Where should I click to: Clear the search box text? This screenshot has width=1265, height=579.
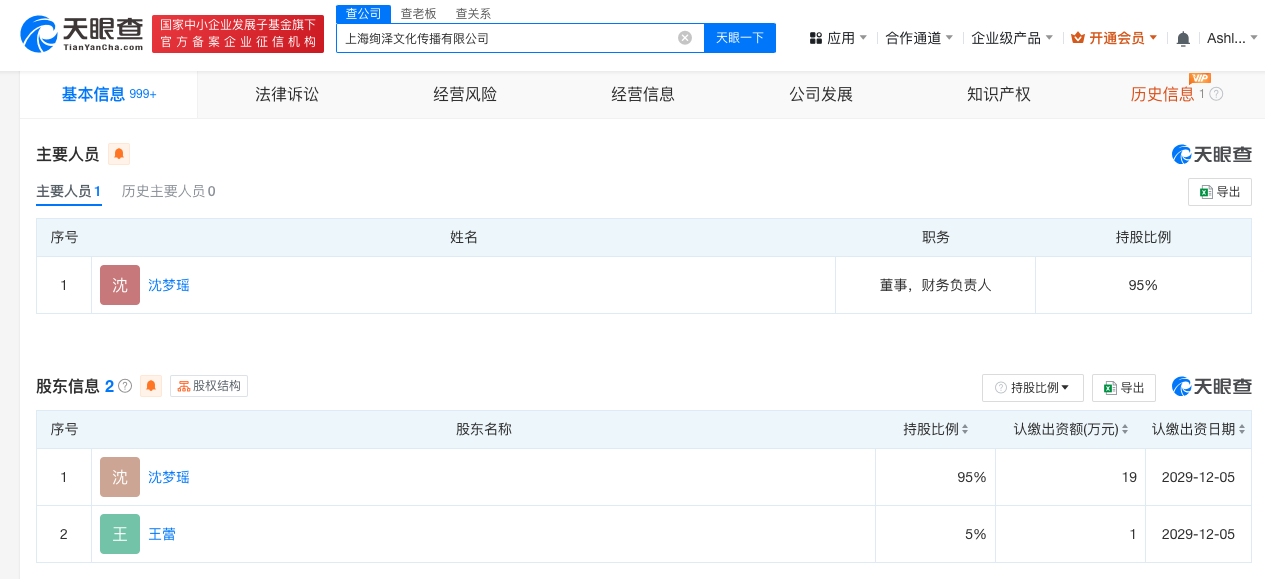685,38
